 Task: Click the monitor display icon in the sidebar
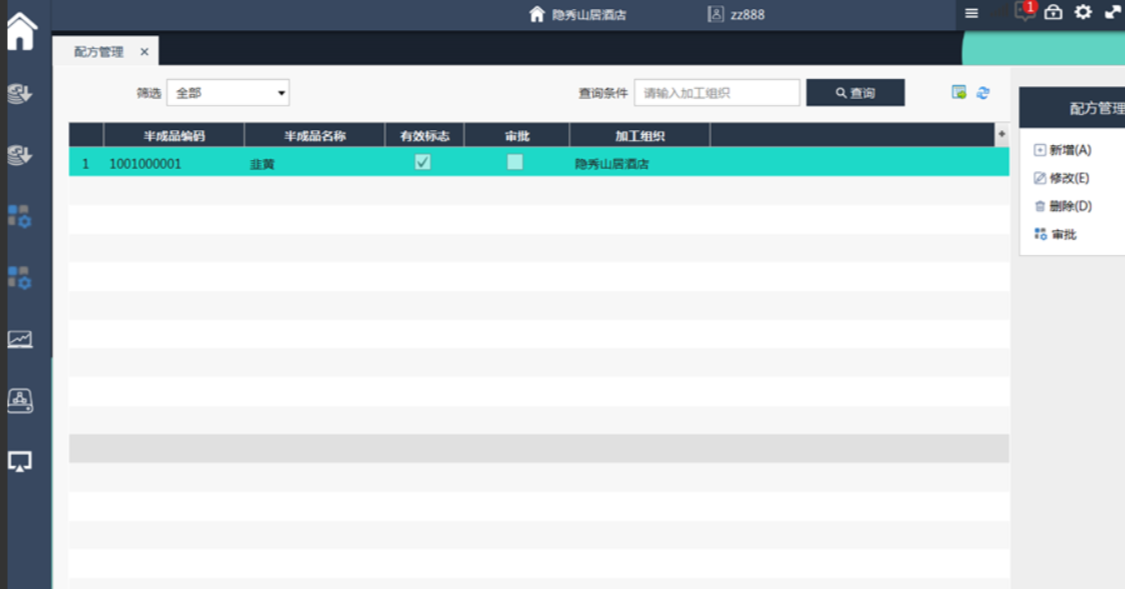[x=20, y=461]
